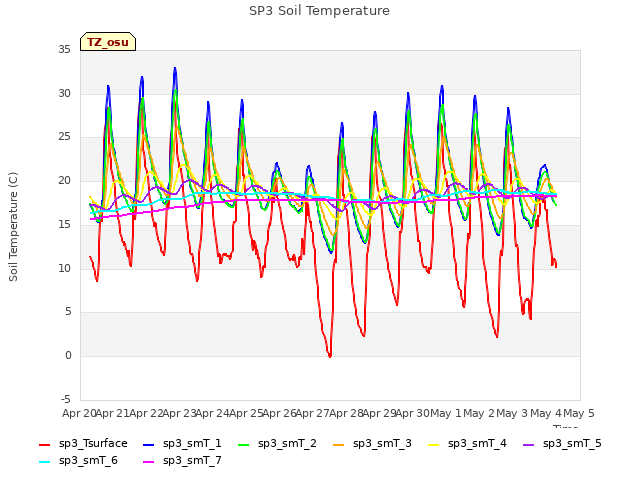The image size is (640, 480).
Task: Click the magenta sp3_smT_7 legend swatch
Action: tap(149, 462)
